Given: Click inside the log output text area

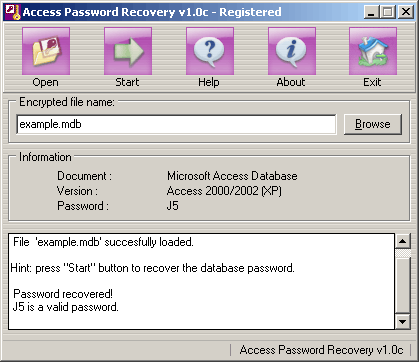Looking at the screenshot, I should [201, 281].
